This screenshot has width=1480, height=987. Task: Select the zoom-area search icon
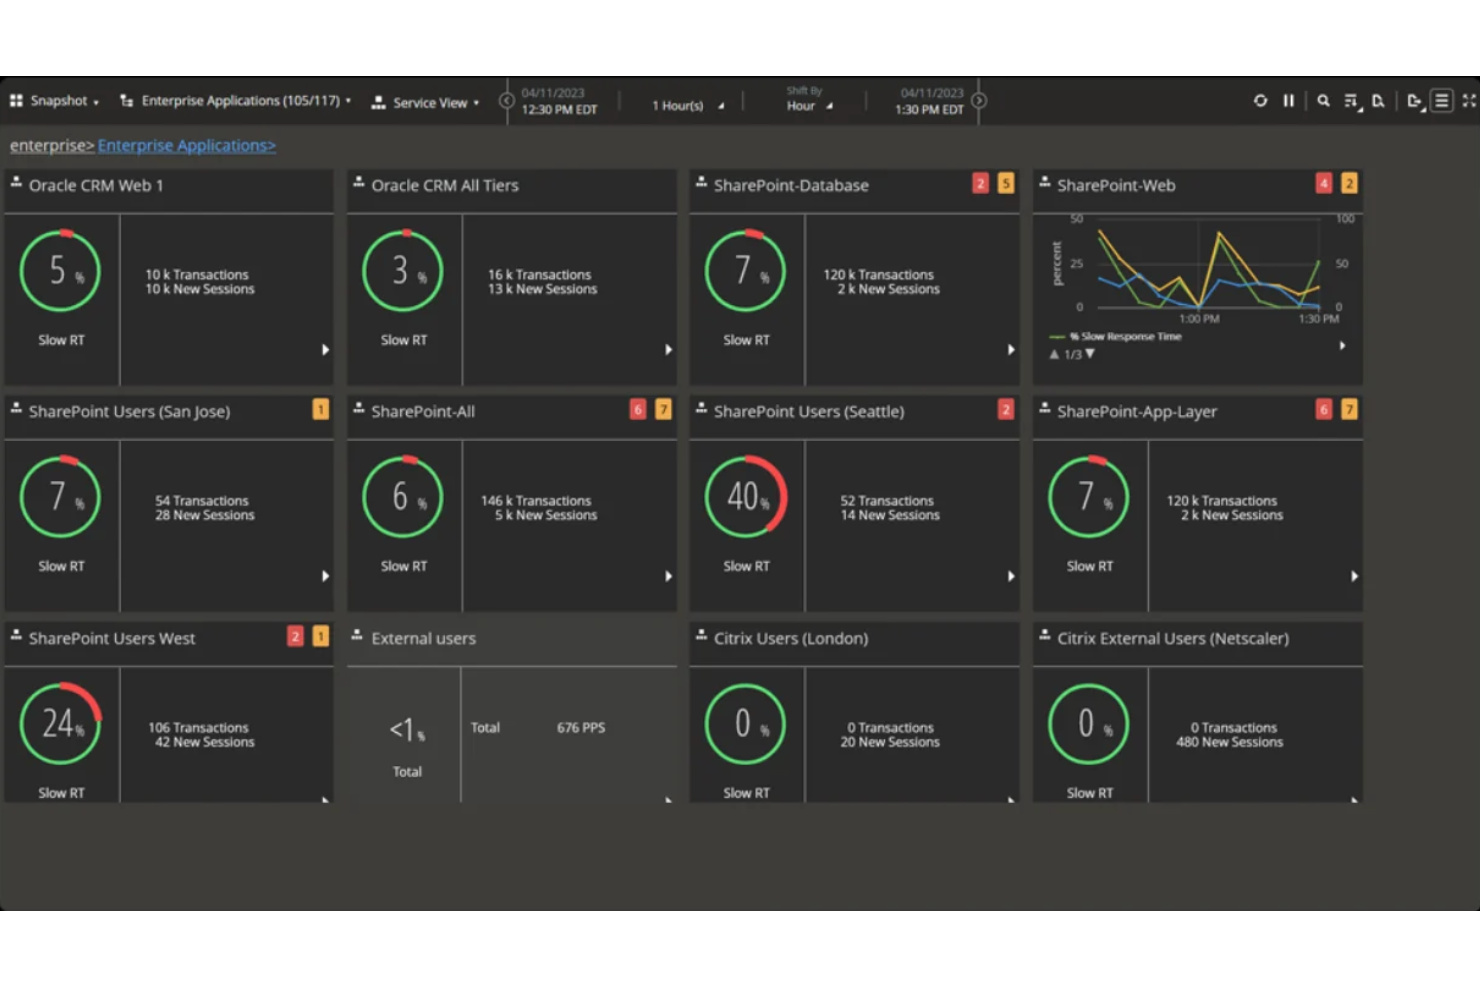[1378, 101]
